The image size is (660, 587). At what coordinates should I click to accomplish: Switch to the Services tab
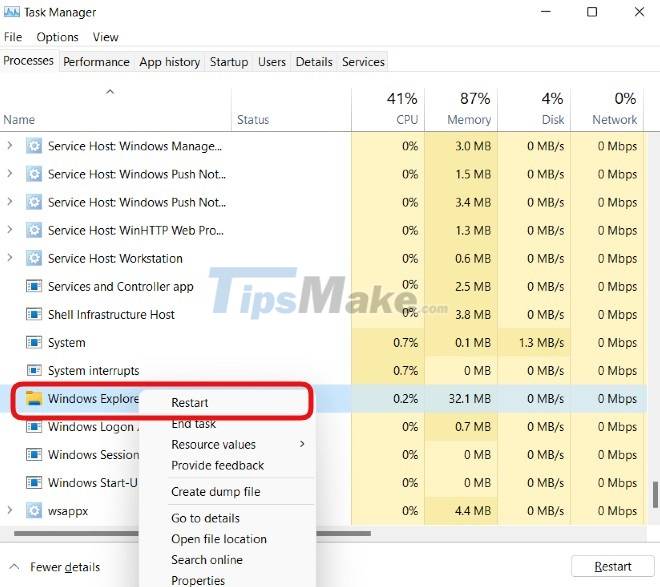coord(363,62)
